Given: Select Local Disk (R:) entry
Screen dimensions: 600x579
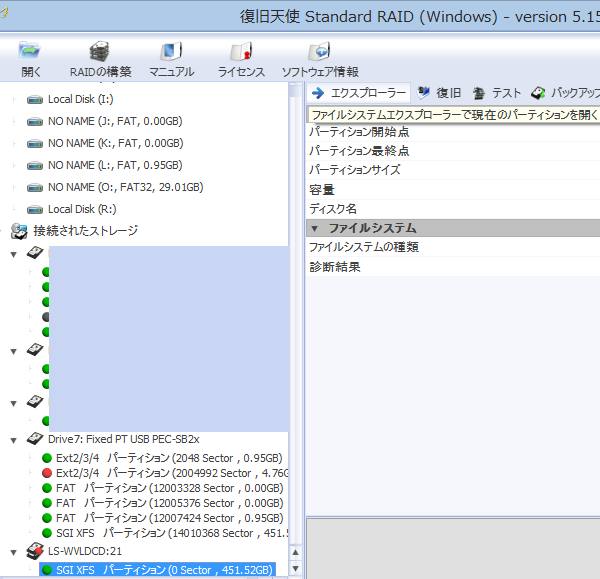Looking at the screenshot, I should pyautogui.click(x=82, y=209).
